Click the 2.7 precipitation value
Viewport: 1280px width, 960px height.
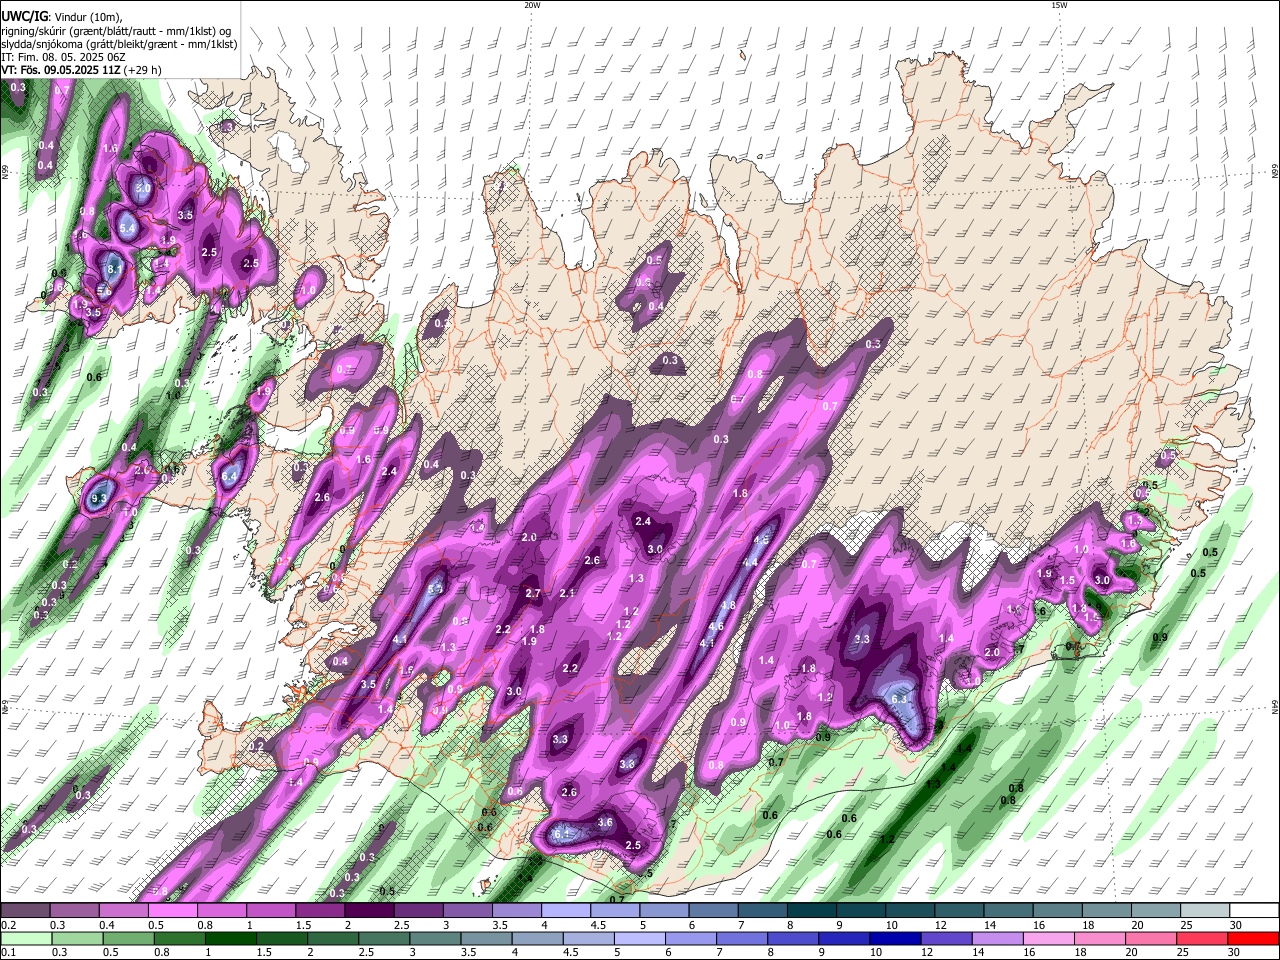(x=533, y=593)
